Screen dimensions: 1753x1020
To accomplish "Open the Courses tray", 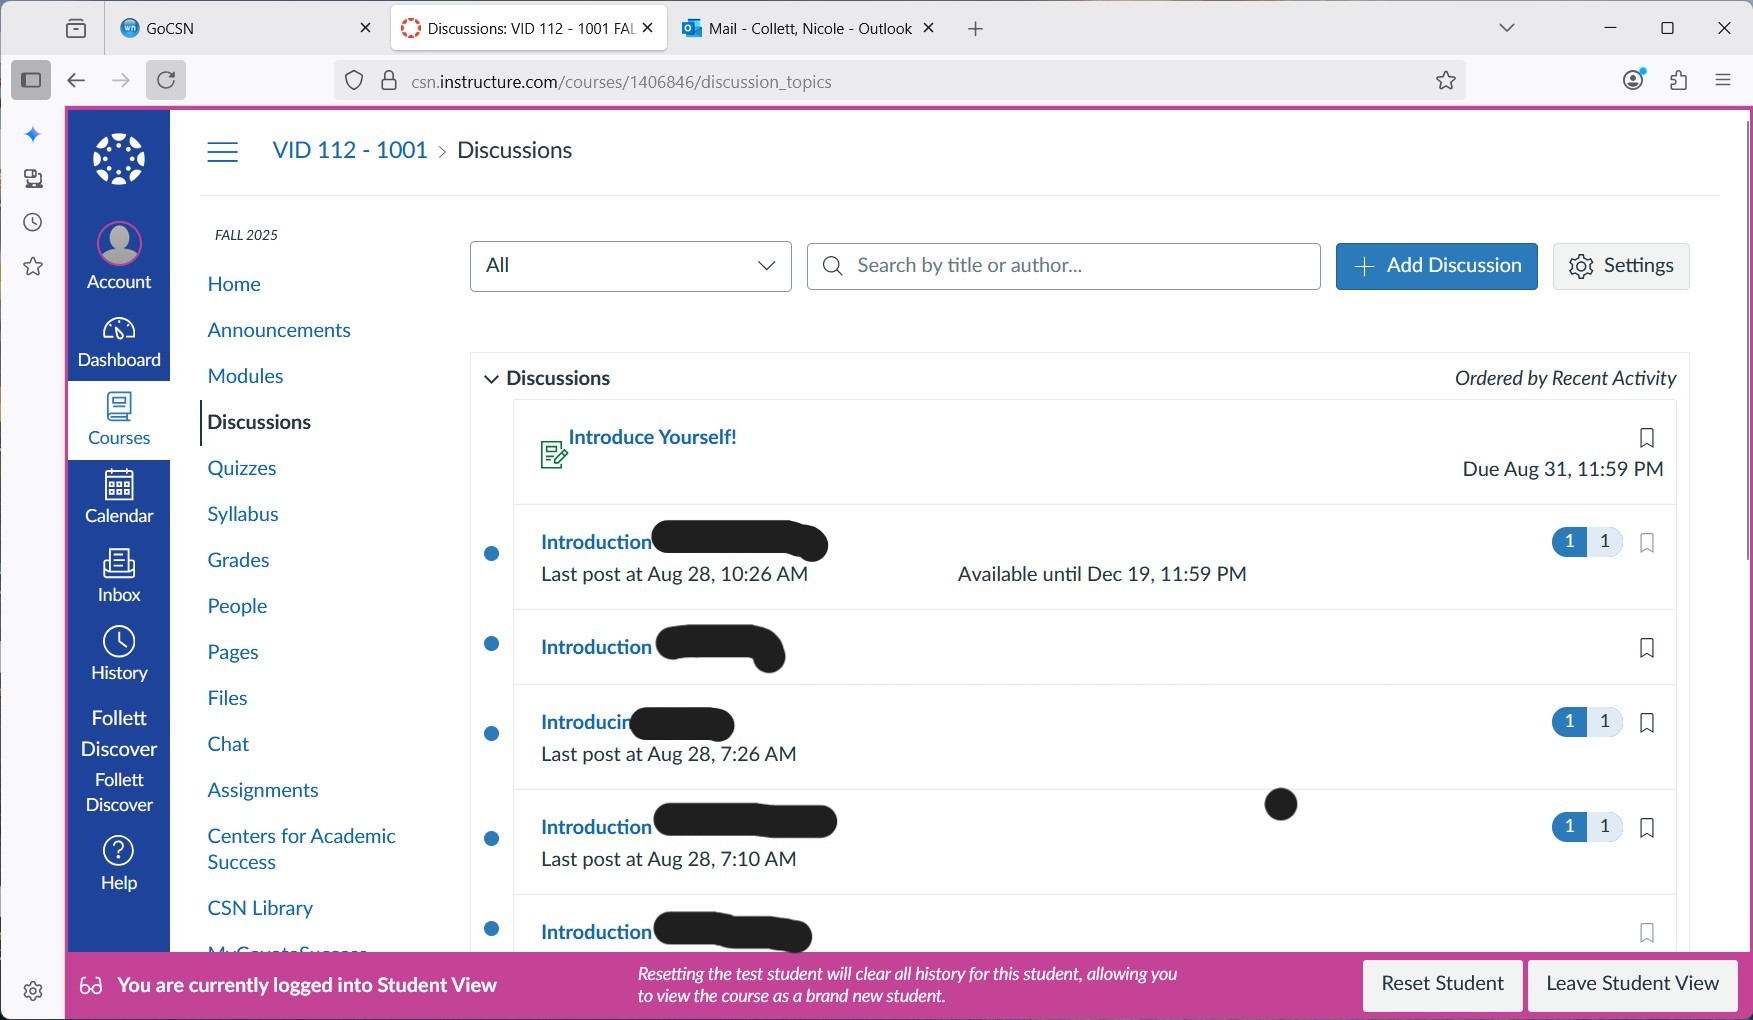I will pos(119,420).
